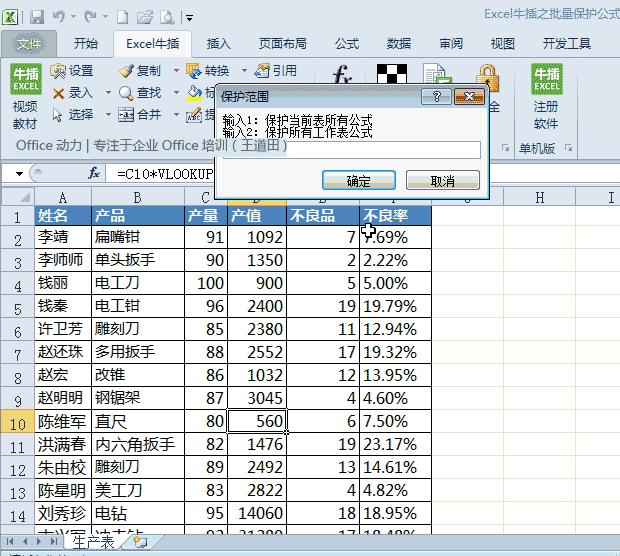
Task: Click the 设置 settings icon
Action: click(58, 71)
